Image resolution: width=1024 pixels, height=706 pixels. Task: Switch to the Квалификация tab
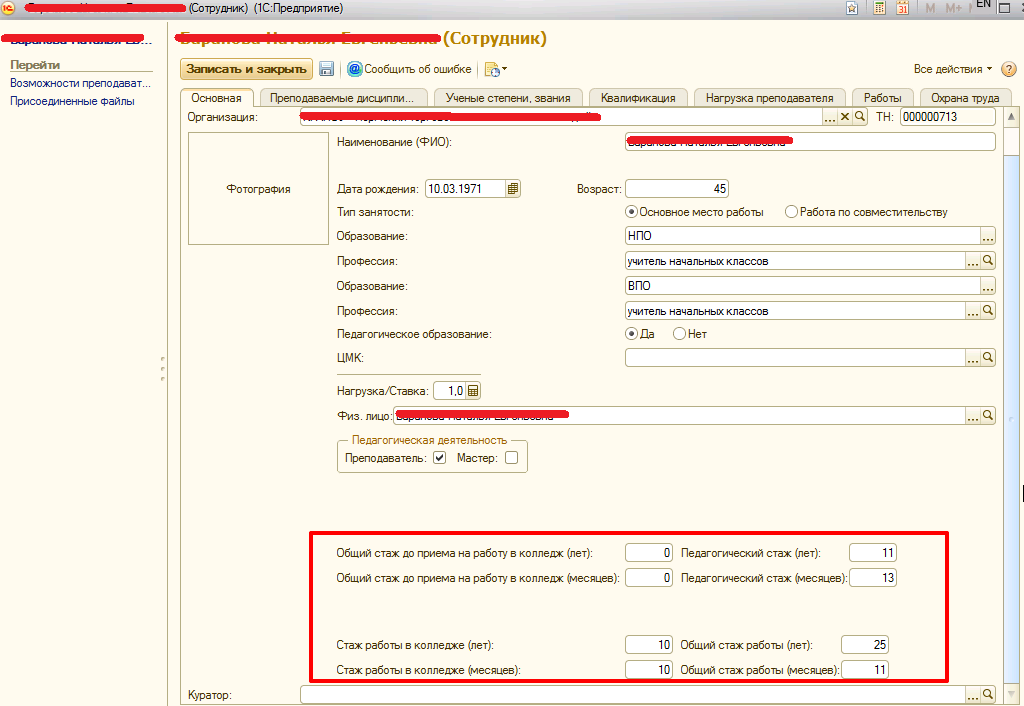(x=638, y=98)
